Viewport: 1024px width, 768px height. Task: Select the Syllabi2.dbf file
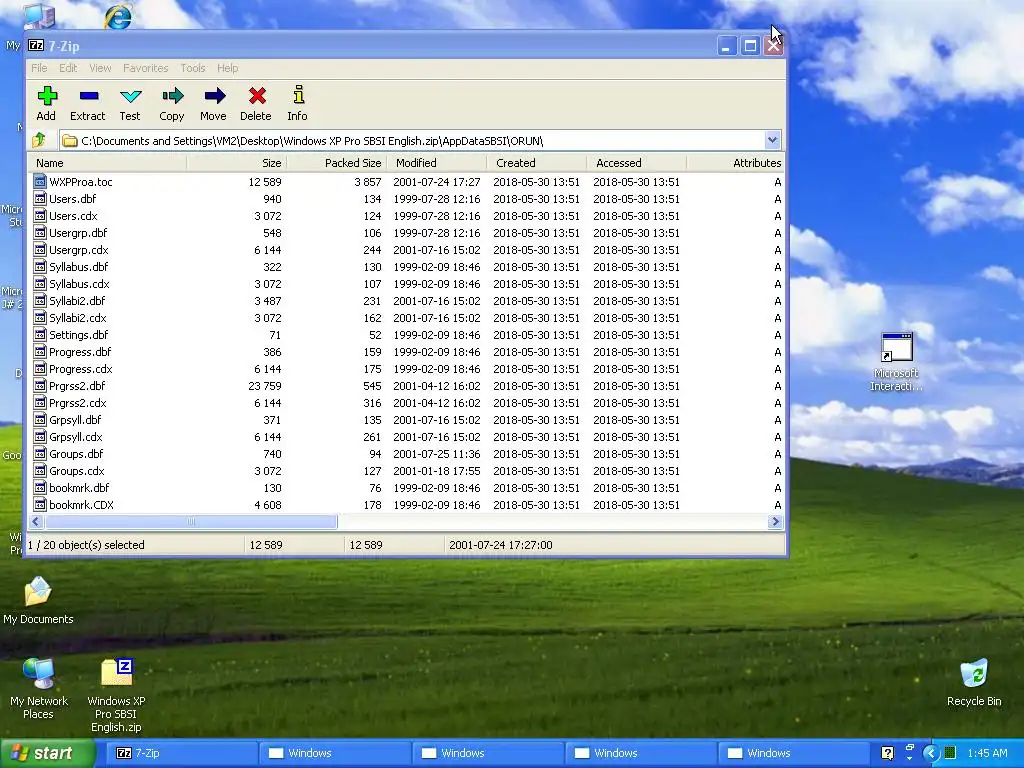pos(406,300)
